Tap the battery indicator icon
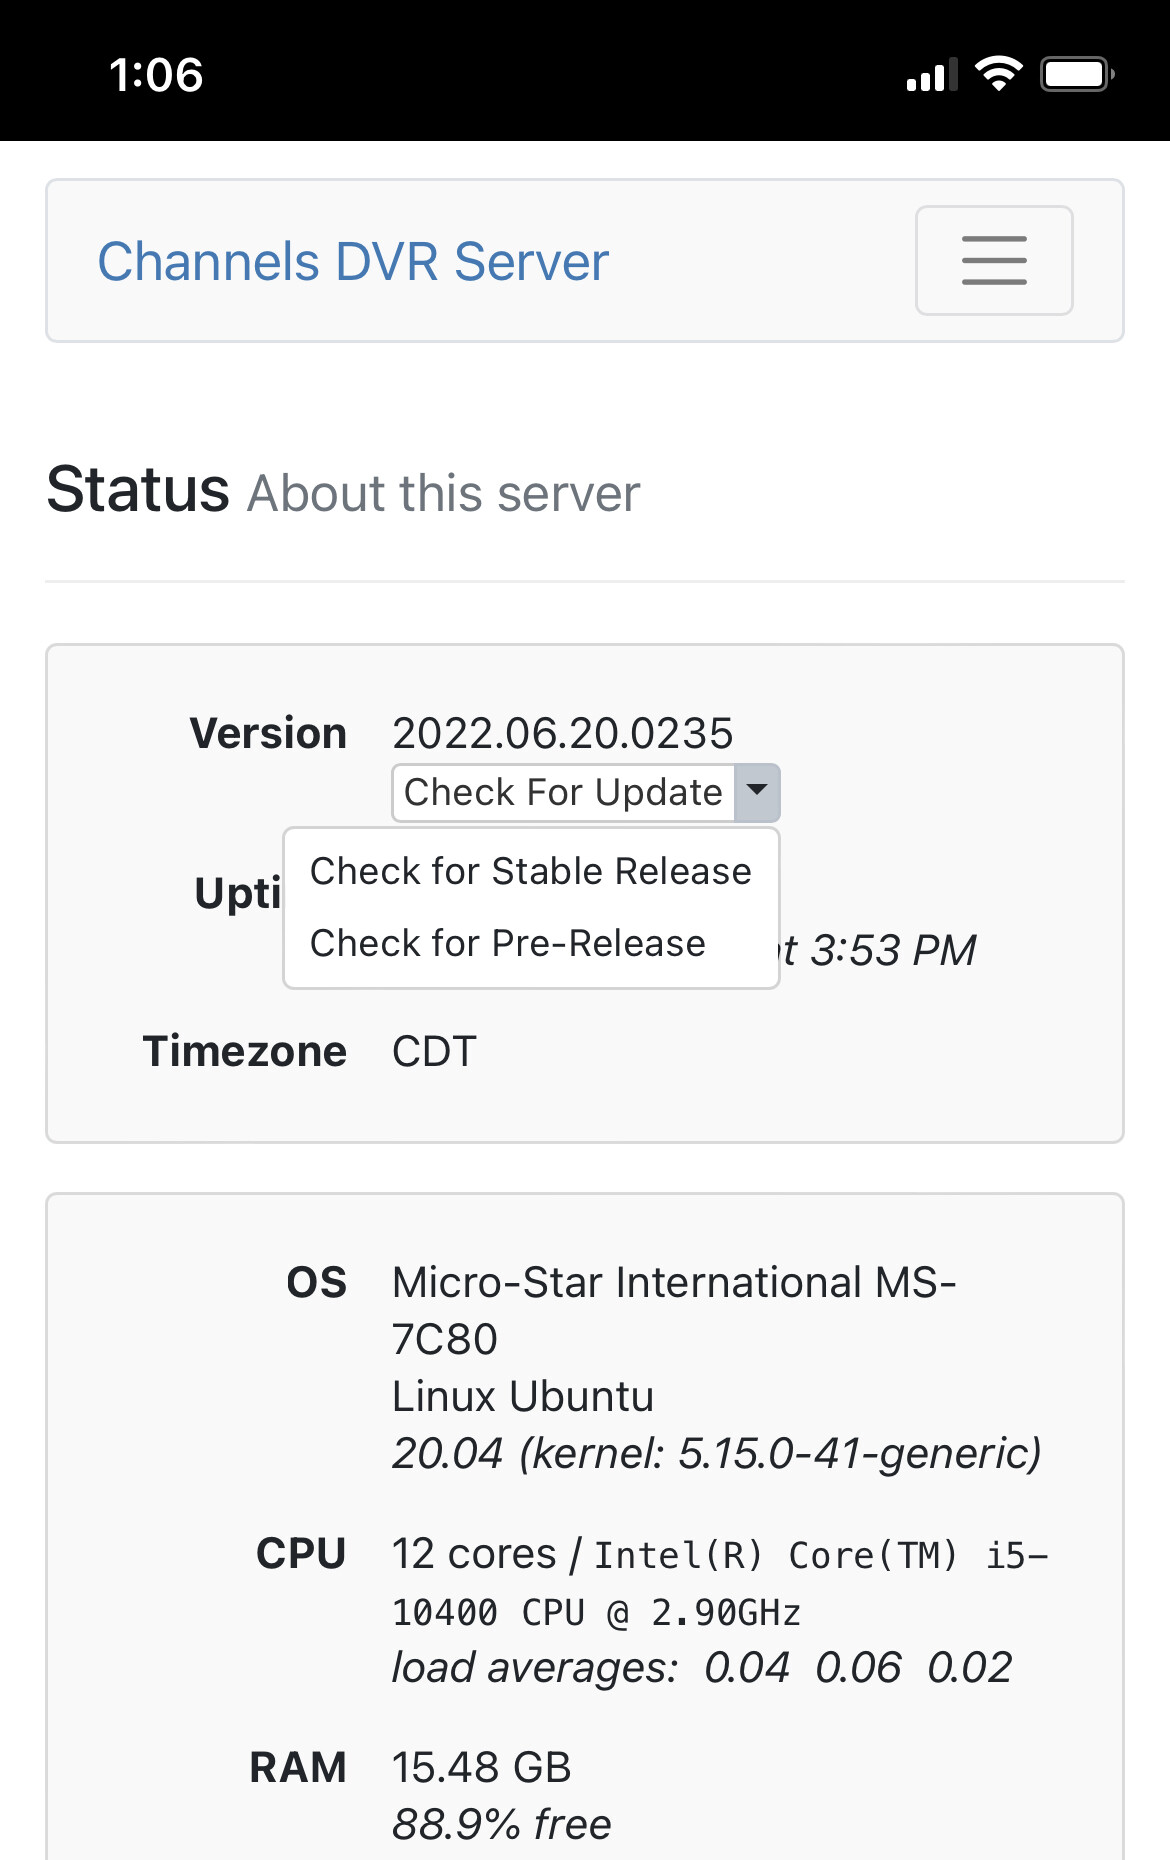 1077,74
